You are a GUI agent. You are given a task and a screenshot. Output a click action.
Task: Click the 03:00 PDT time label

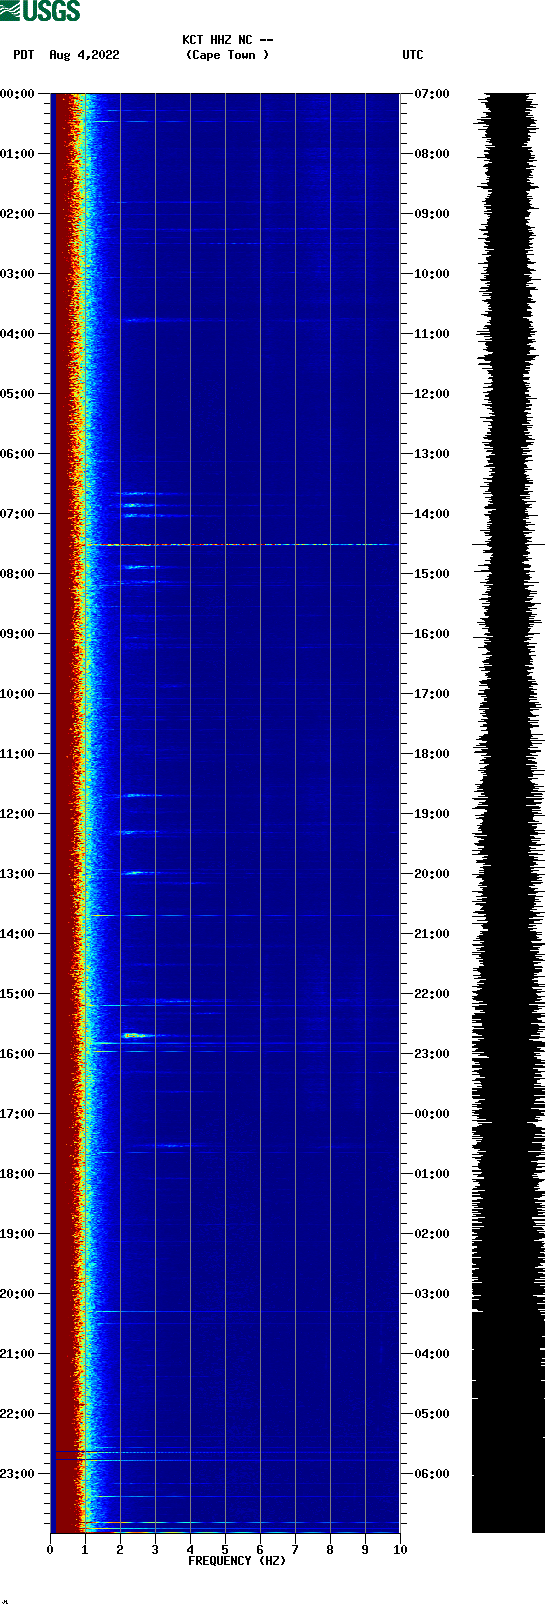pyautogui.click(x=18, y=274)
